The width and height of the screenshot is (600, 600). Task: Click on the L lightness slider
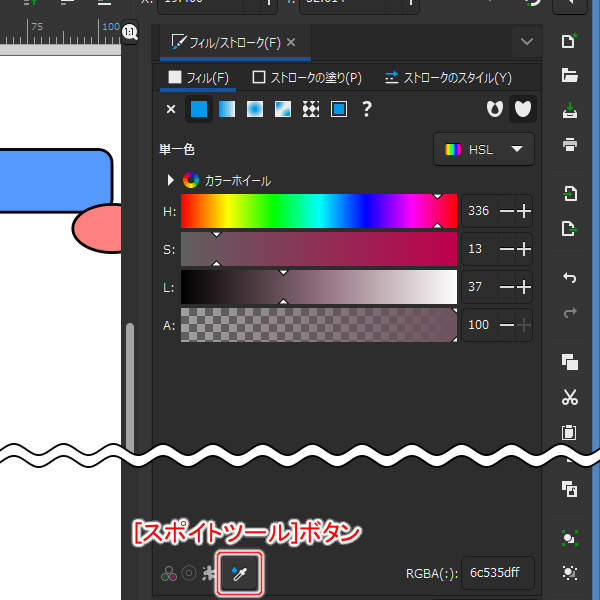[x=319, y=287]
